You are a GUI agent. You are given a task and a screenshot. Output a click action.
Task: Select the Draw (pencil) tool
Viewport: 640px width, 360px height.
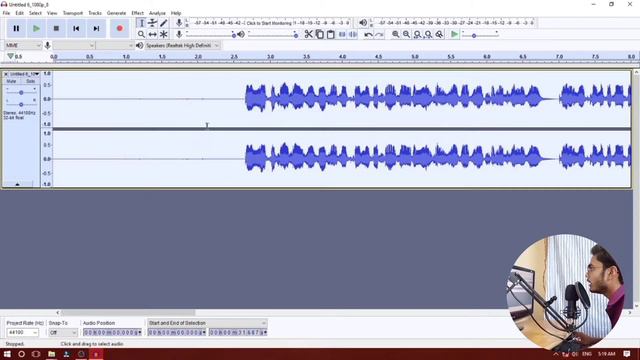pos(163,23)
